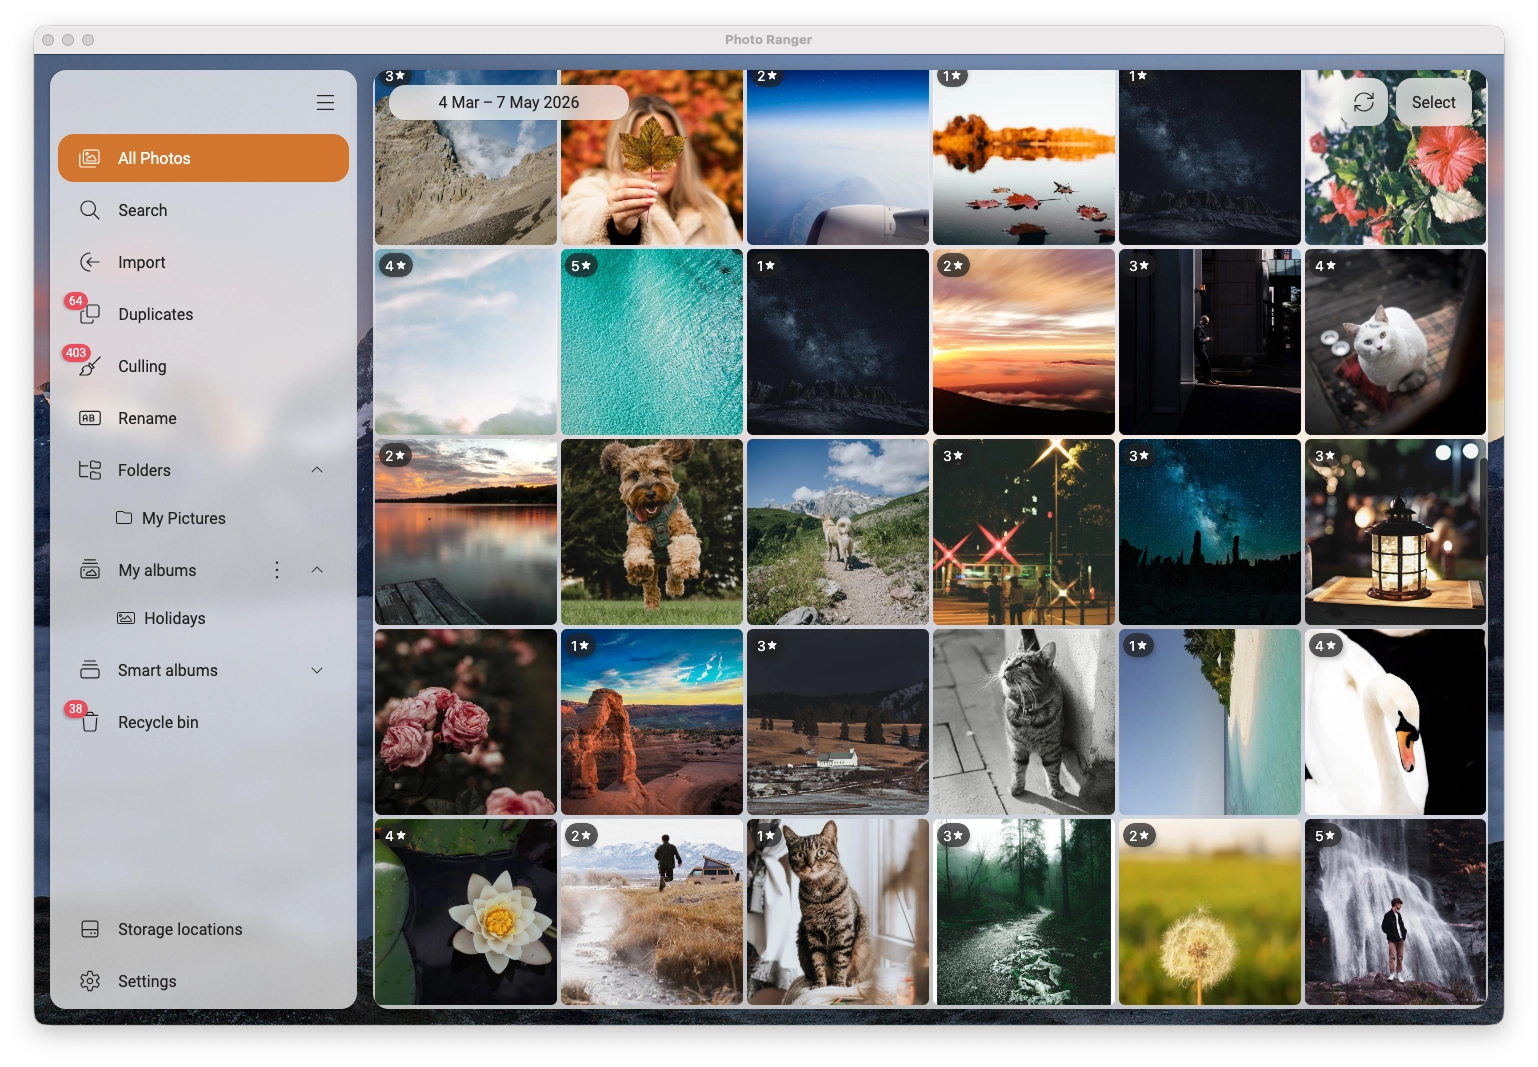This screenshot has height=1067, width=1538.
Task: Open the Search icon in sidebar
Action: coord(90,210)
